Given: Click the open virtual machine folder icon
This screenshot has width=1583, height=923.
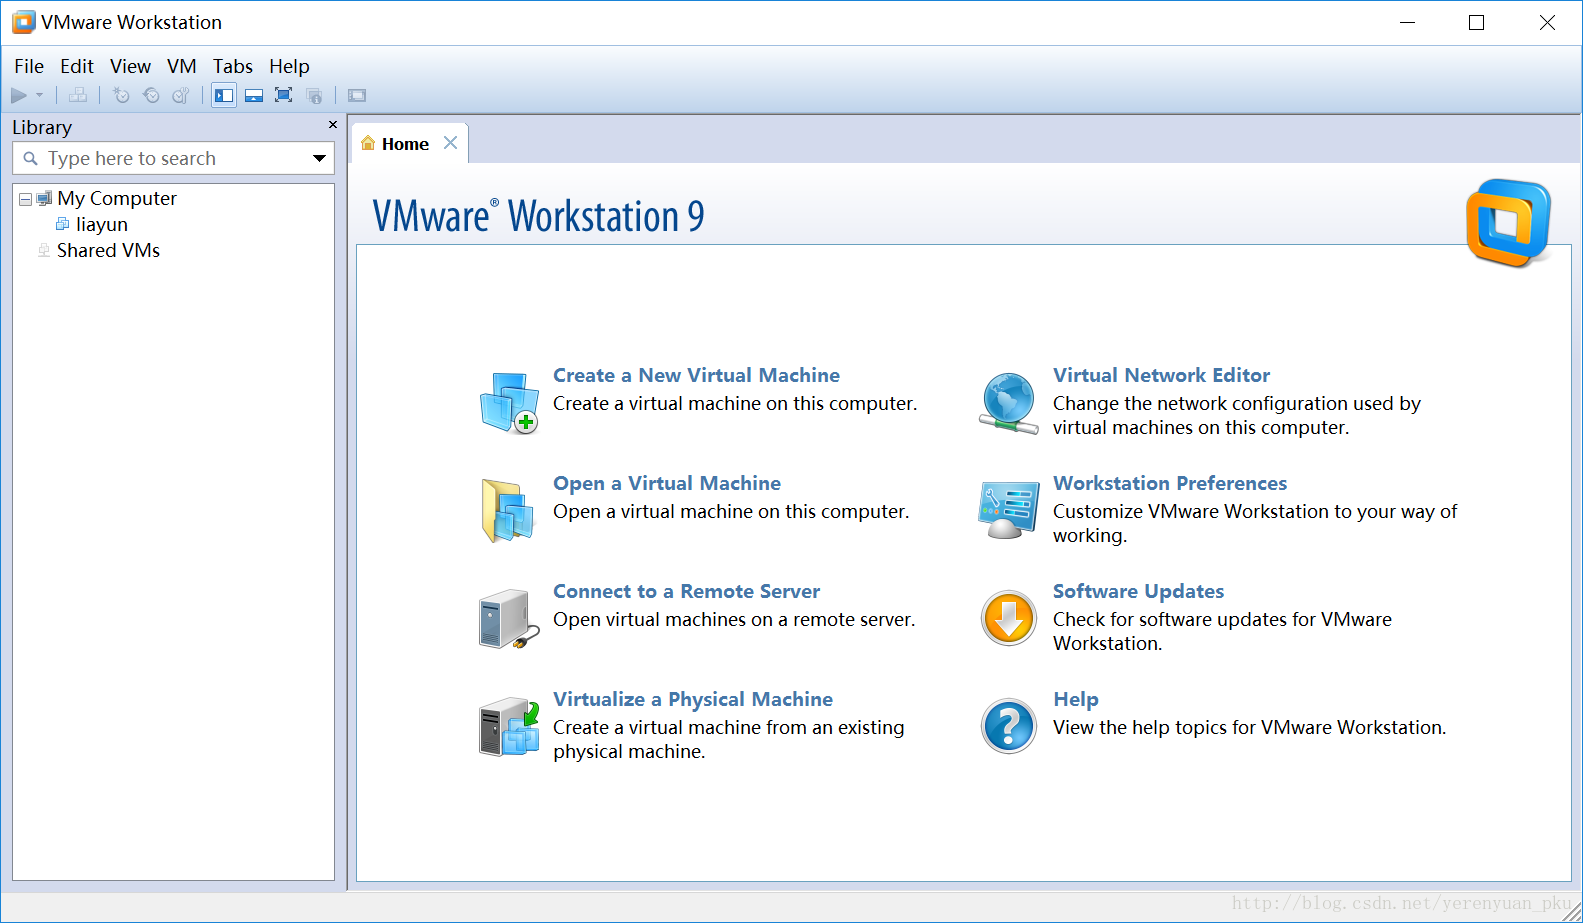Looking at the screenshot, I should coord(509,510).
